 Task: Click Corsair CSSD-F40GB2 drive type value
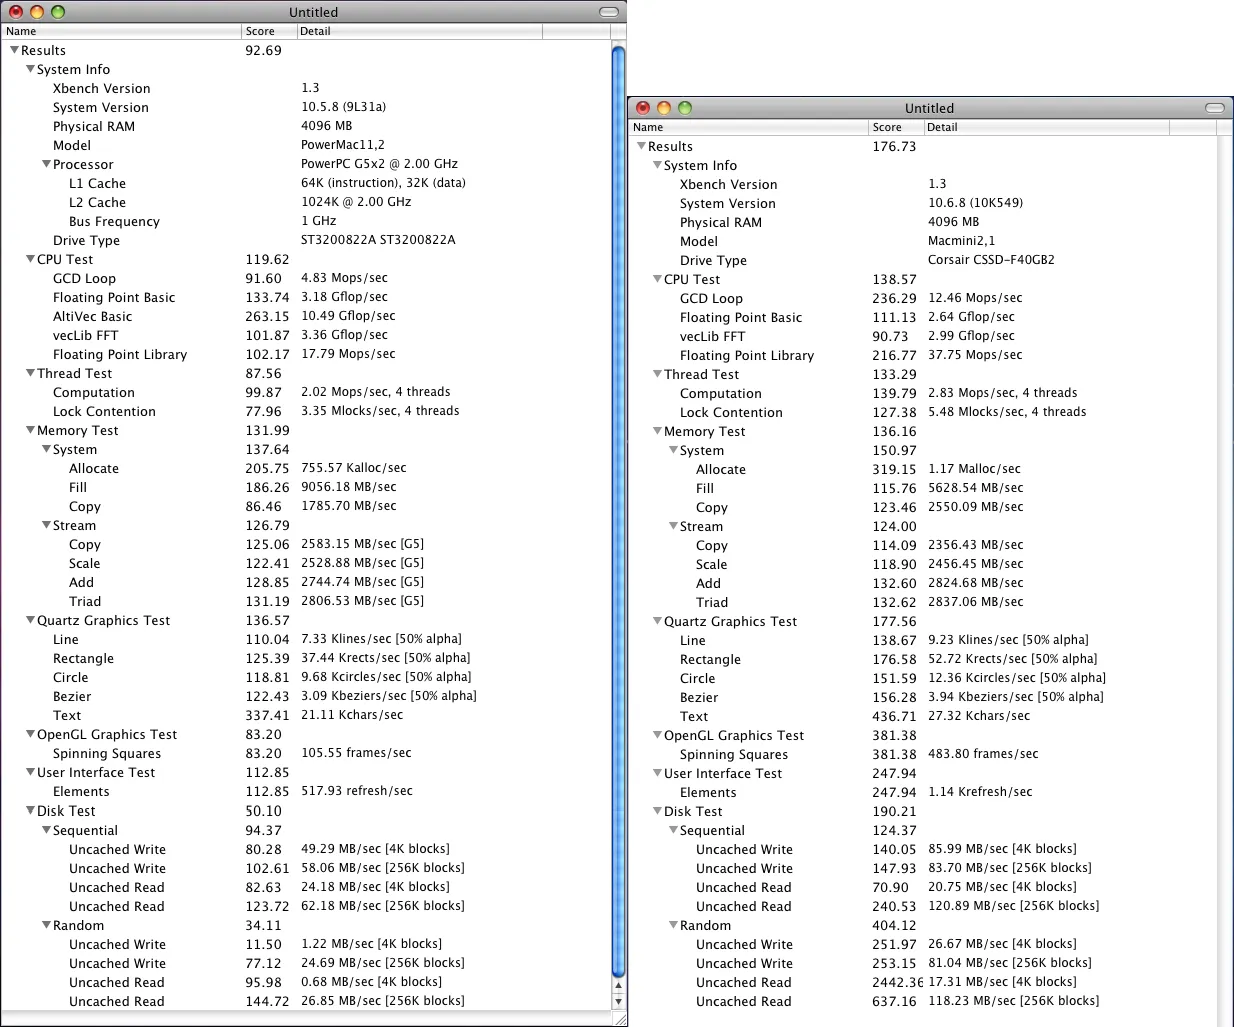991,260
